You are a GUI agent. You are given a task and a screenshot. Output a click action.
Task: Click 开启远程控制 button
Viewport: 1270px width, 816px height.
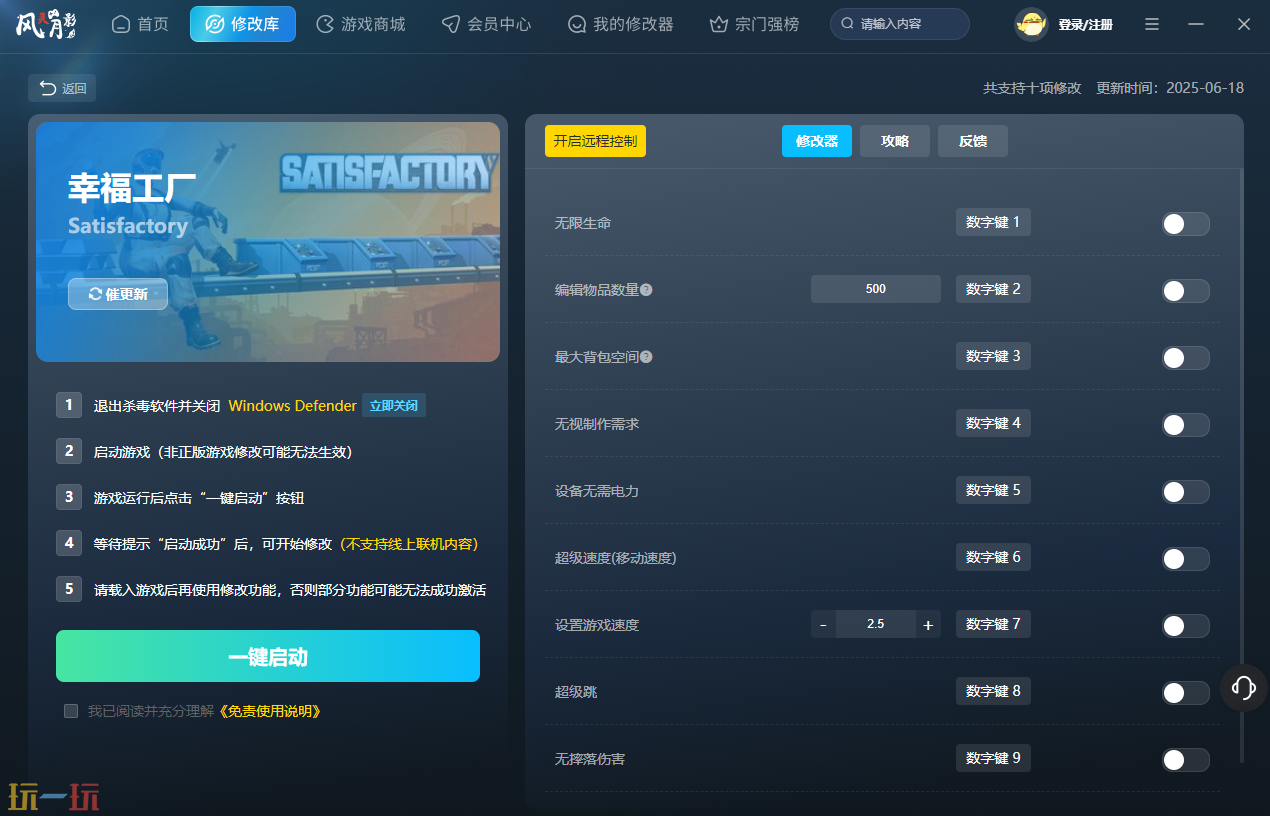(595, 141)
